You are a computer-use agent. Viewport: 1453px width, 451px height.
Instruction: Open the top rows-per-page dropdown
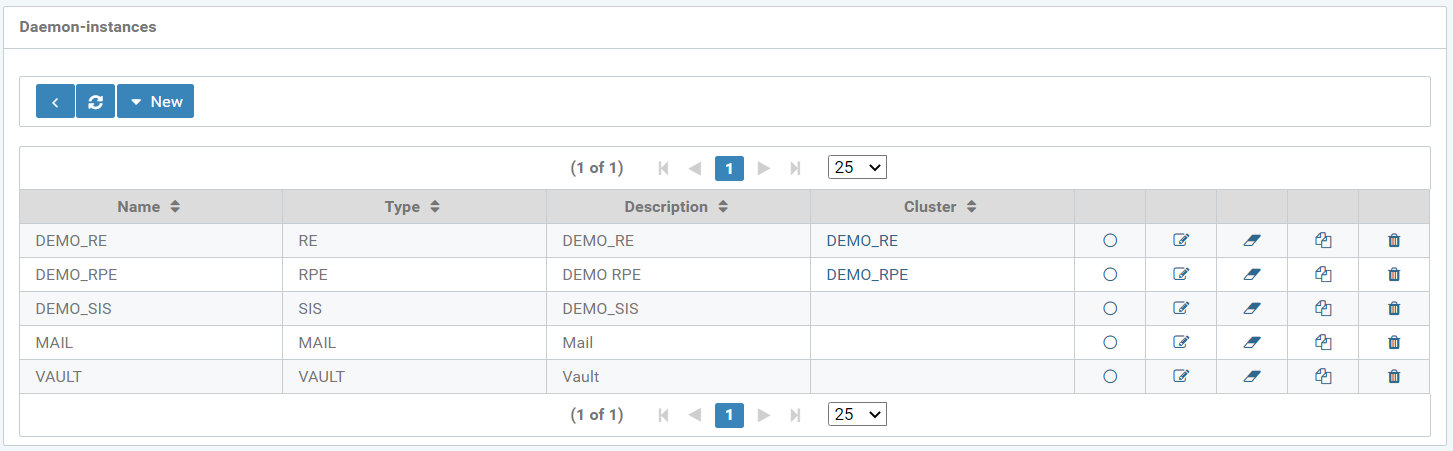pyautogui.click(x=857, y=168)
